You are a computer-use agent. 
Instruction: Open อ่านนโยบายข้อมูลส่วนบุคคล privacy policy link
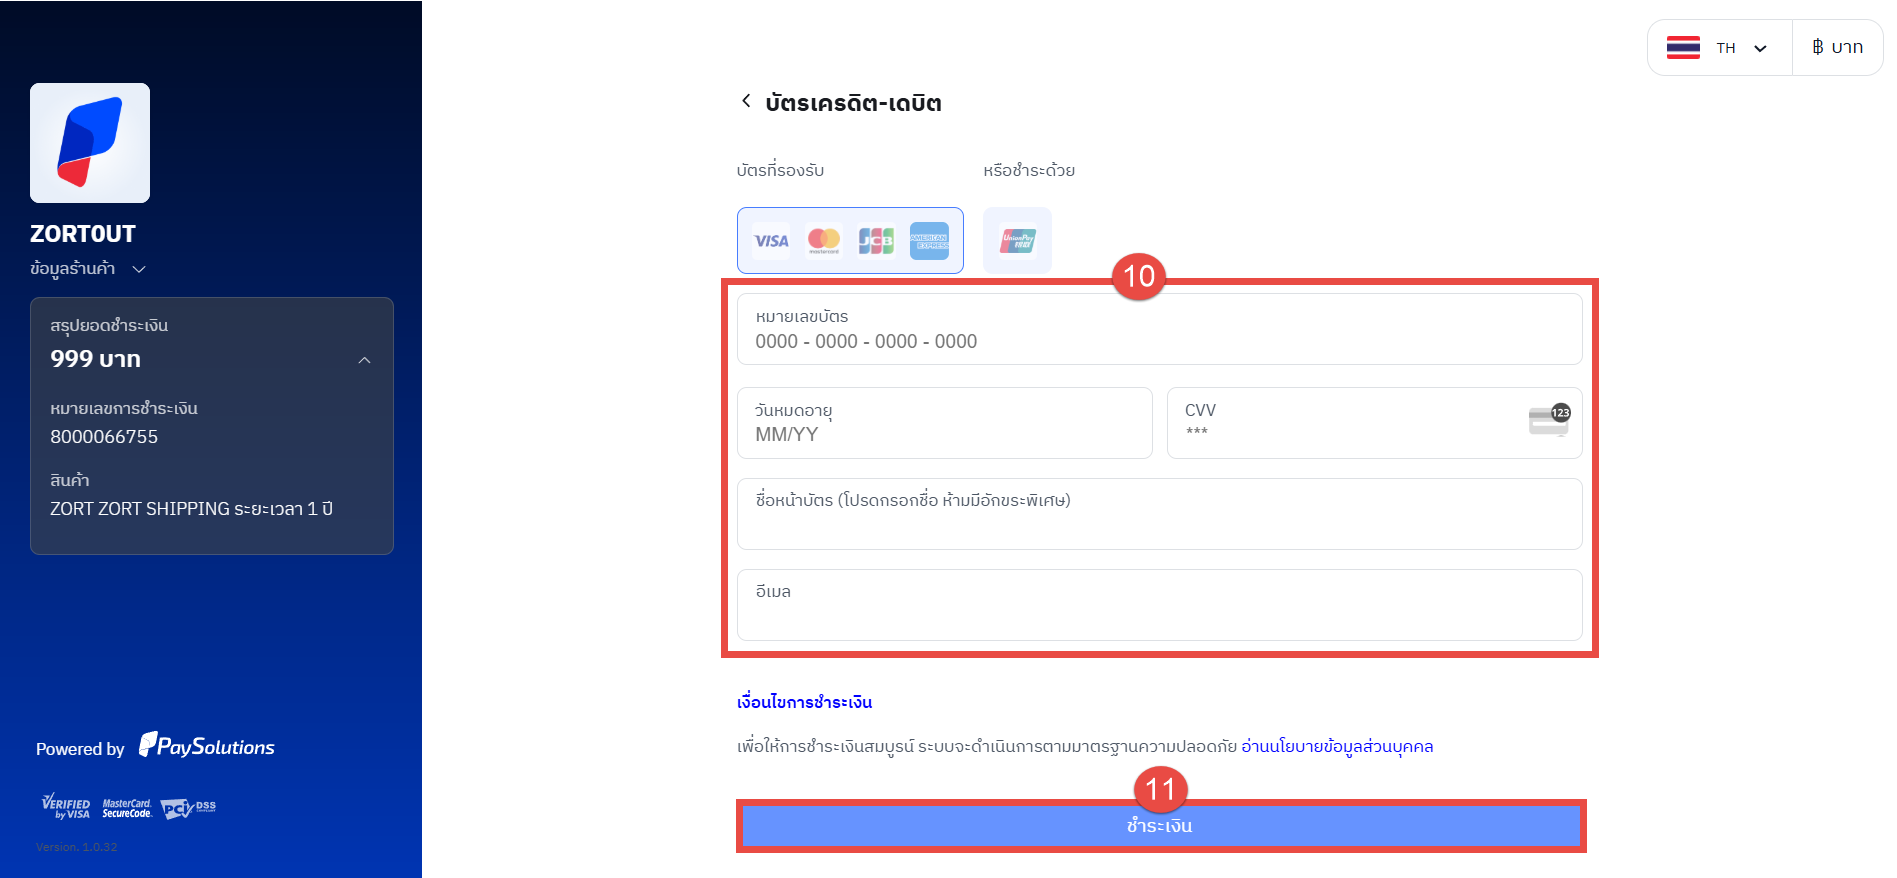(x=1337, y=746)
